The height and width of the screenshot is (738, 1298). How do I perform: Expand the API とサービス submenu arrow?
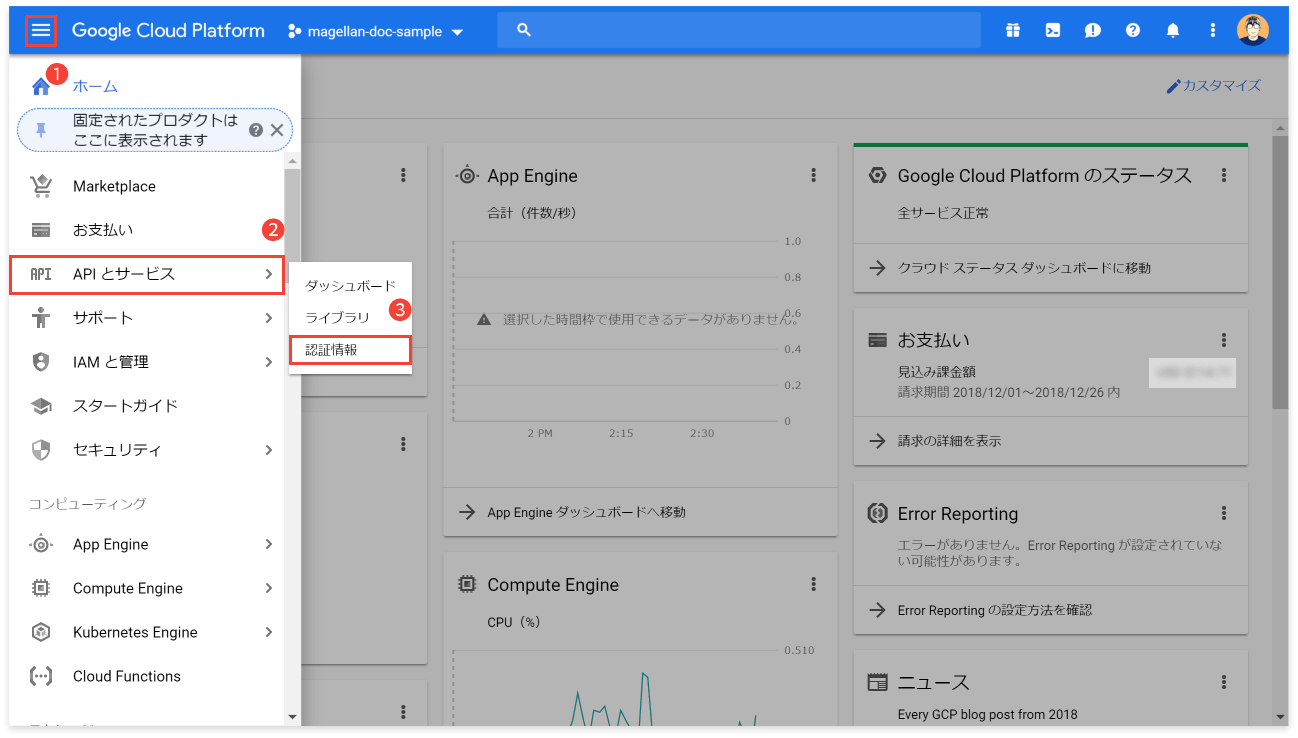(x=269, y=274)
